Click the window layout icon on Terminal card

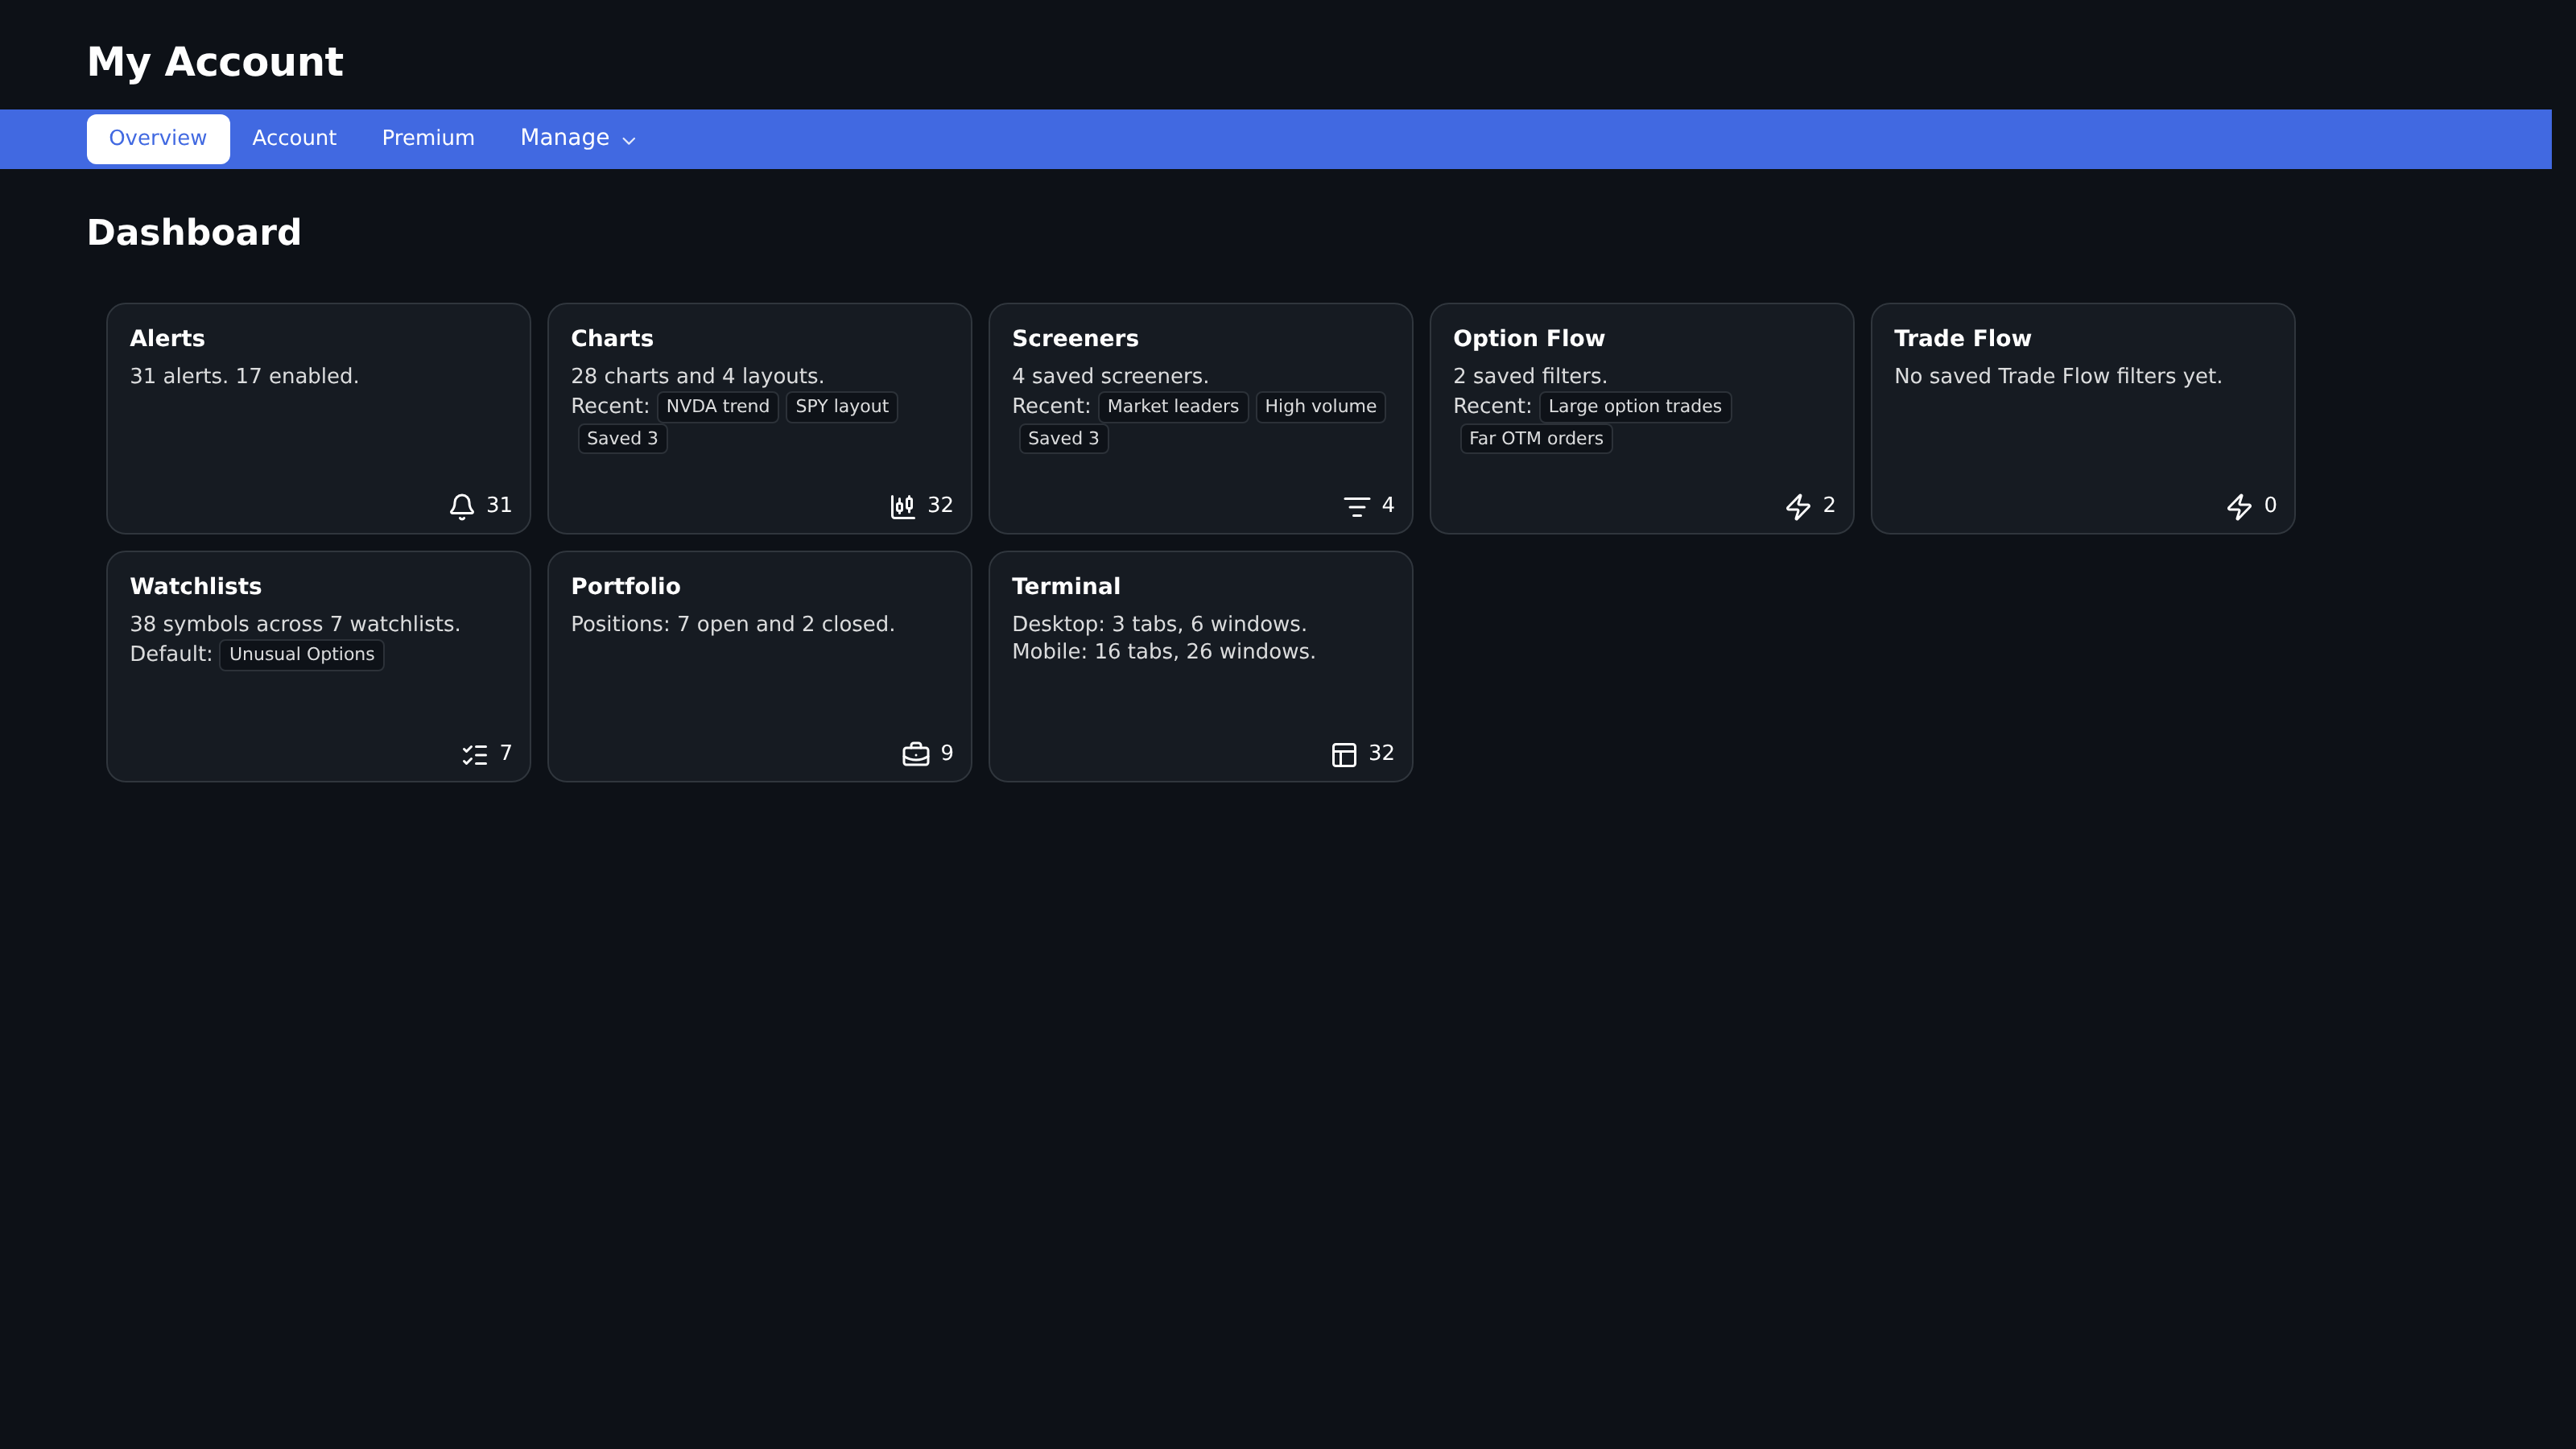coord(1344,754)
